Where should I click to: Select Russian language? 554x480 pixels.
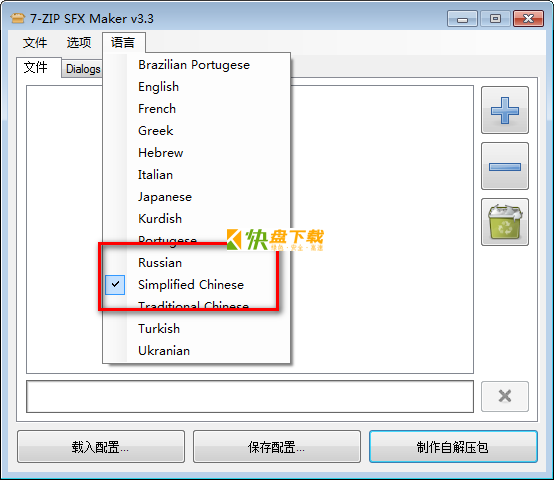(196, 263)
